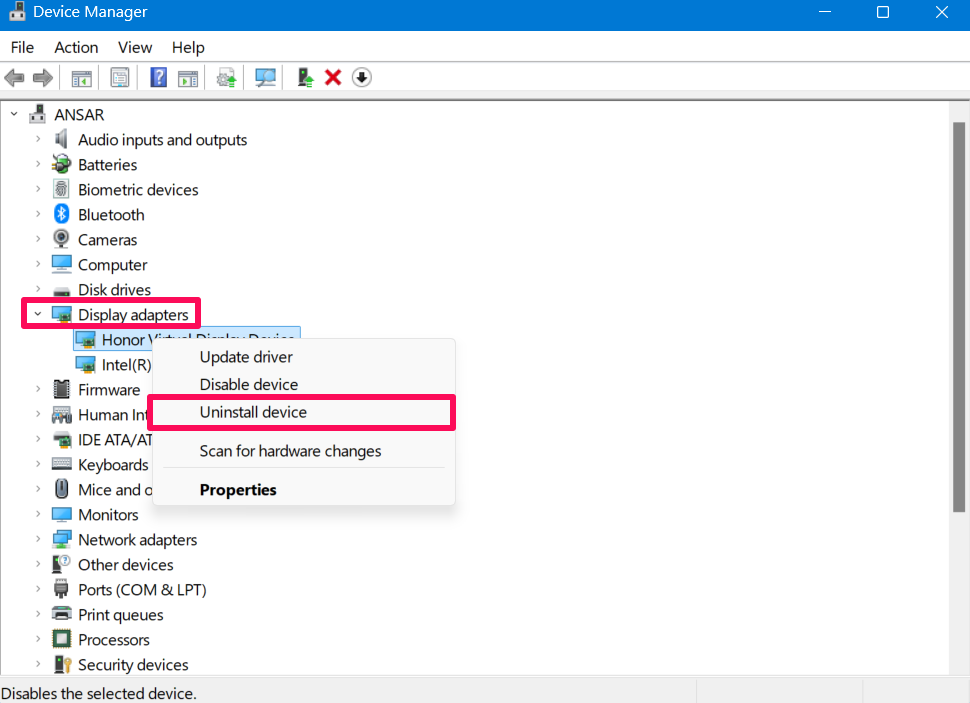Select the Biometric devices label

click(x=138, y=189)
